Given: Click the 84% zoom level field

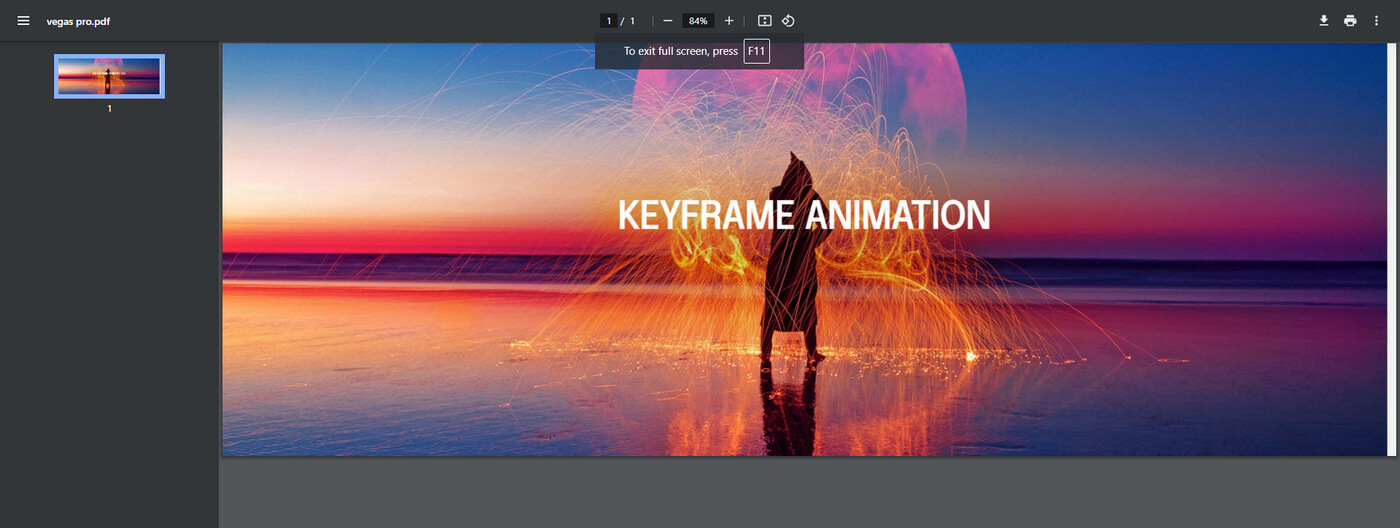Looking at the screenshot, I should pyautogui.click(x=698, y=21).
